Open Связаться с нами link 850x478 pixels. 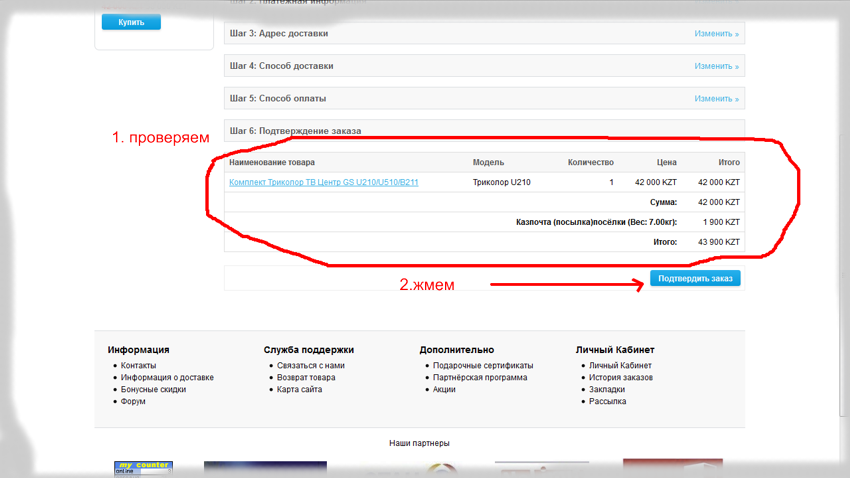tap(311, 365)
